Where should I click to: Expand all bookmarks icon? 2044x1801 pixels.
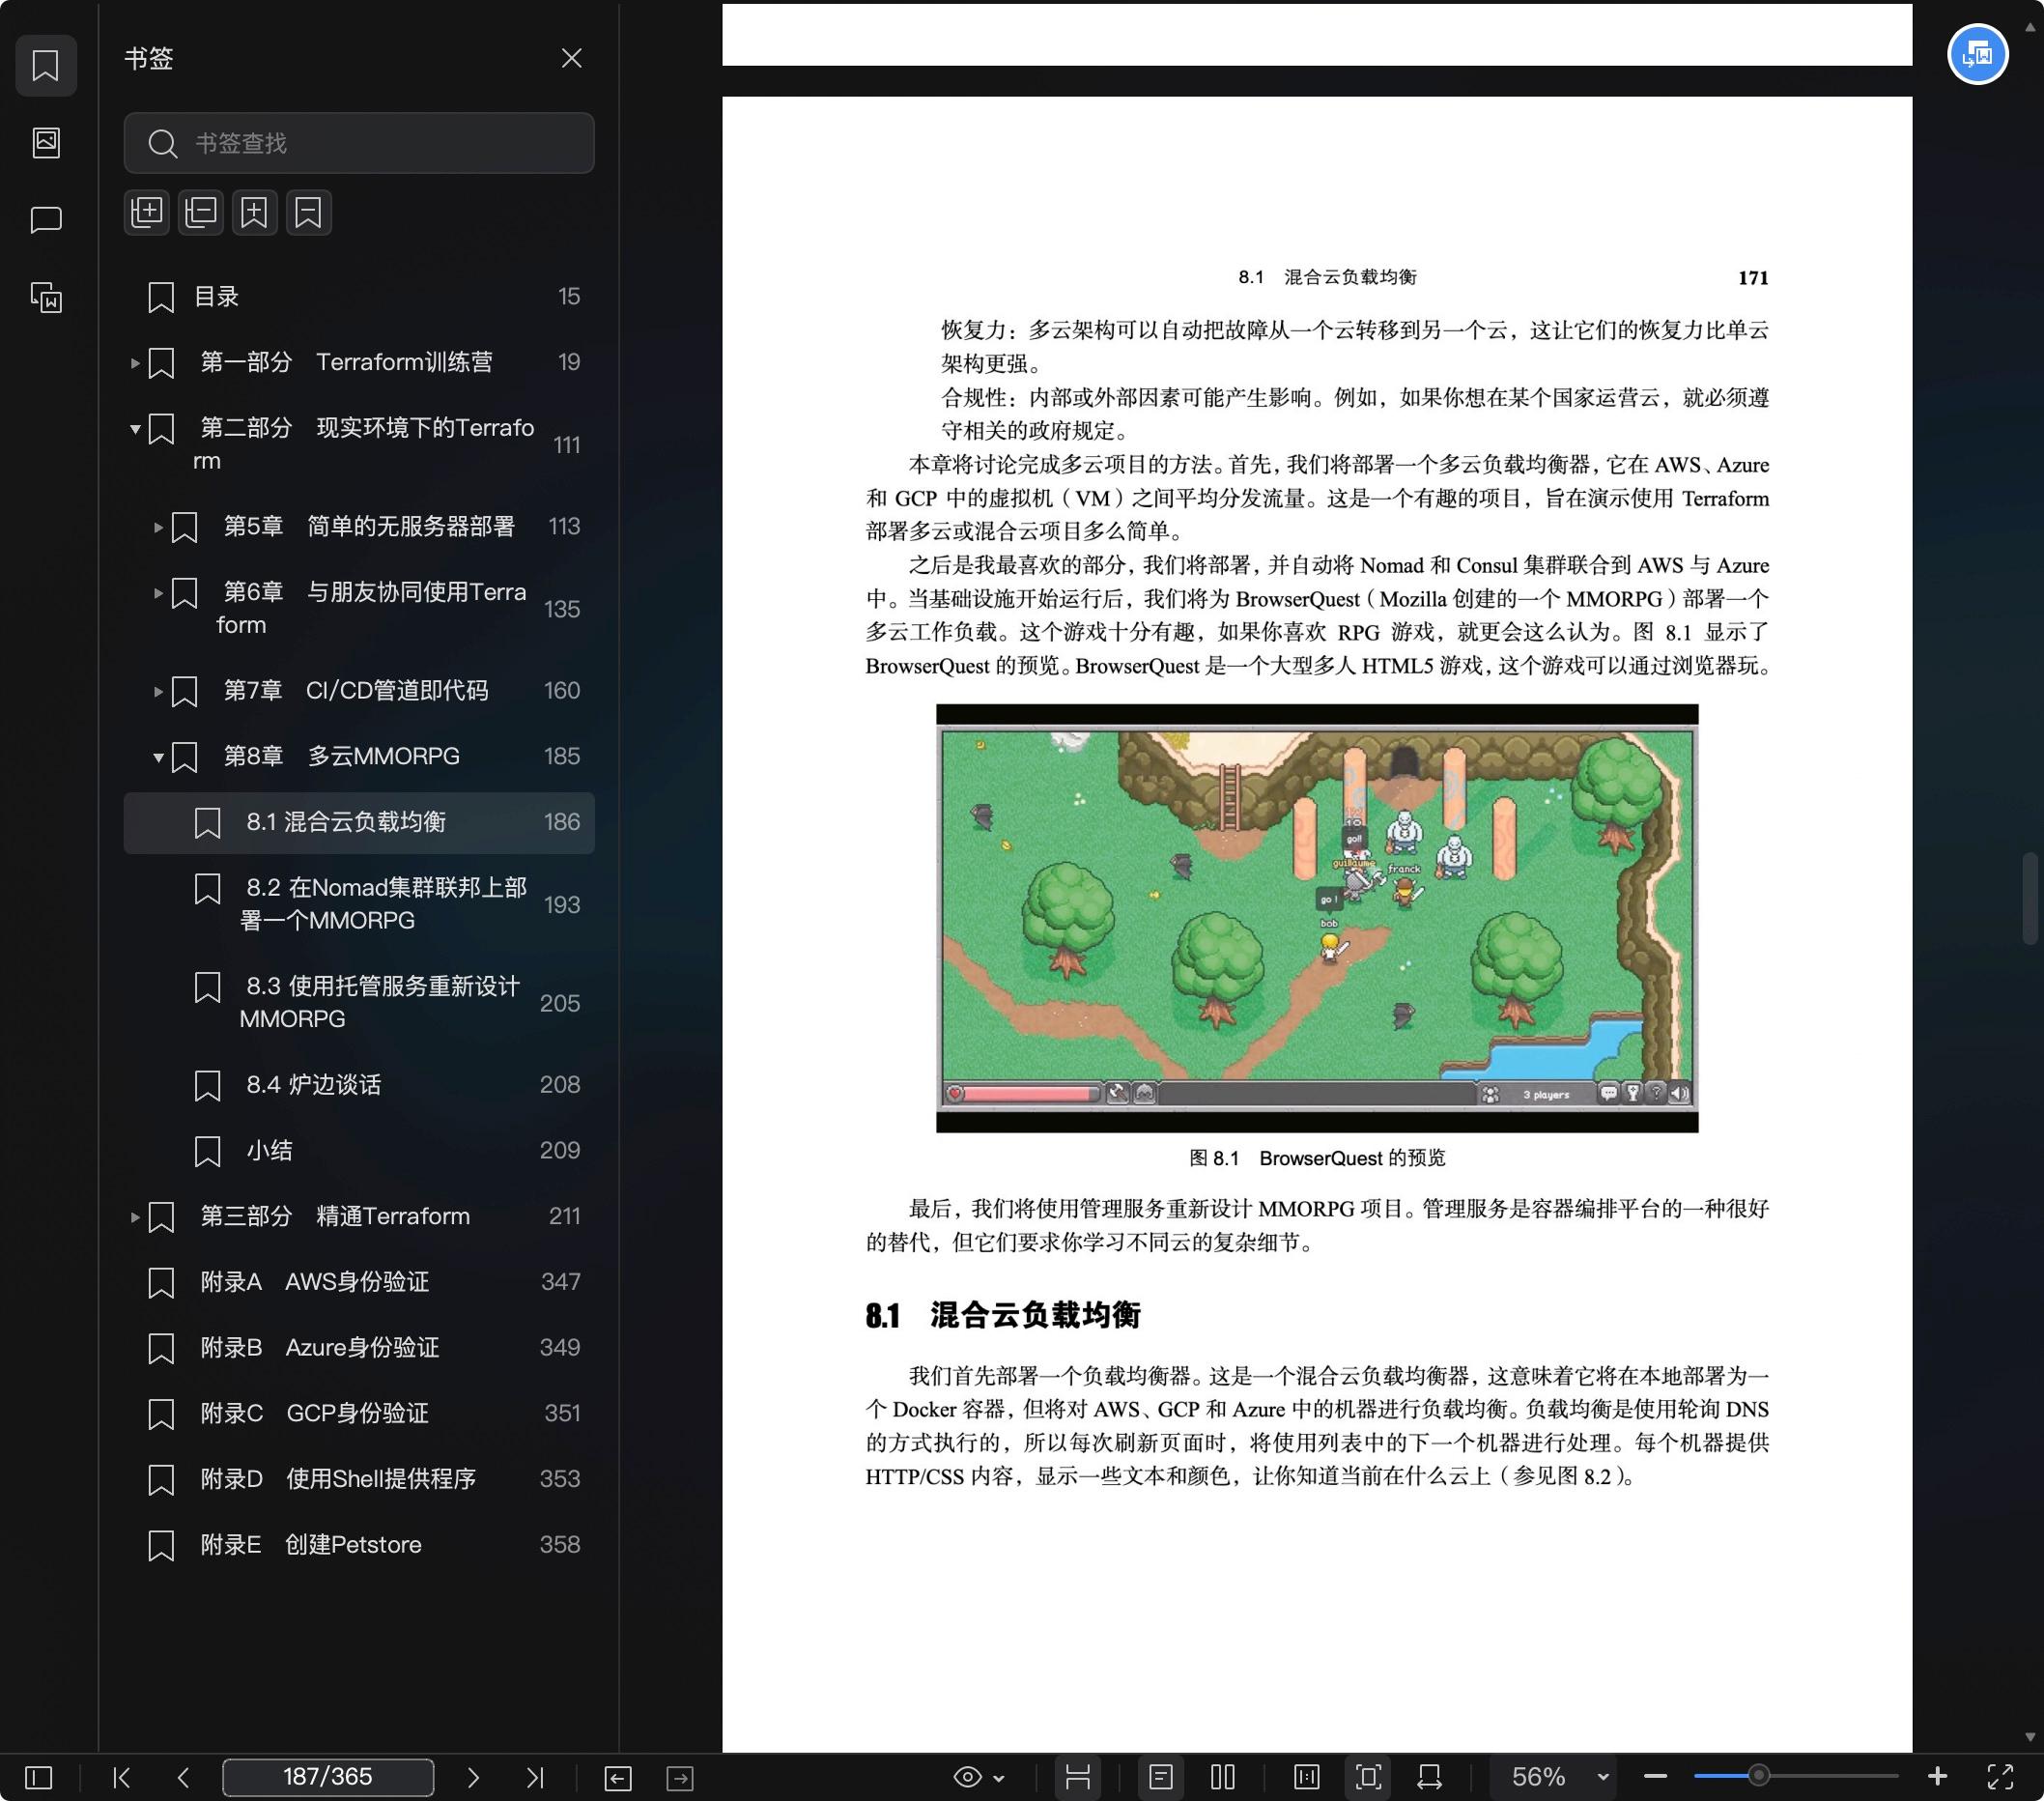pos(147,212)
